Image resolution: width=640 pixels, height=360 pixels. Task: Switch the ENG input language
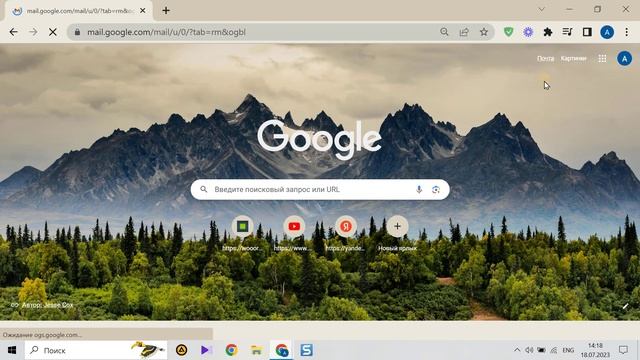pyautogui.click(x=568, y=350)
